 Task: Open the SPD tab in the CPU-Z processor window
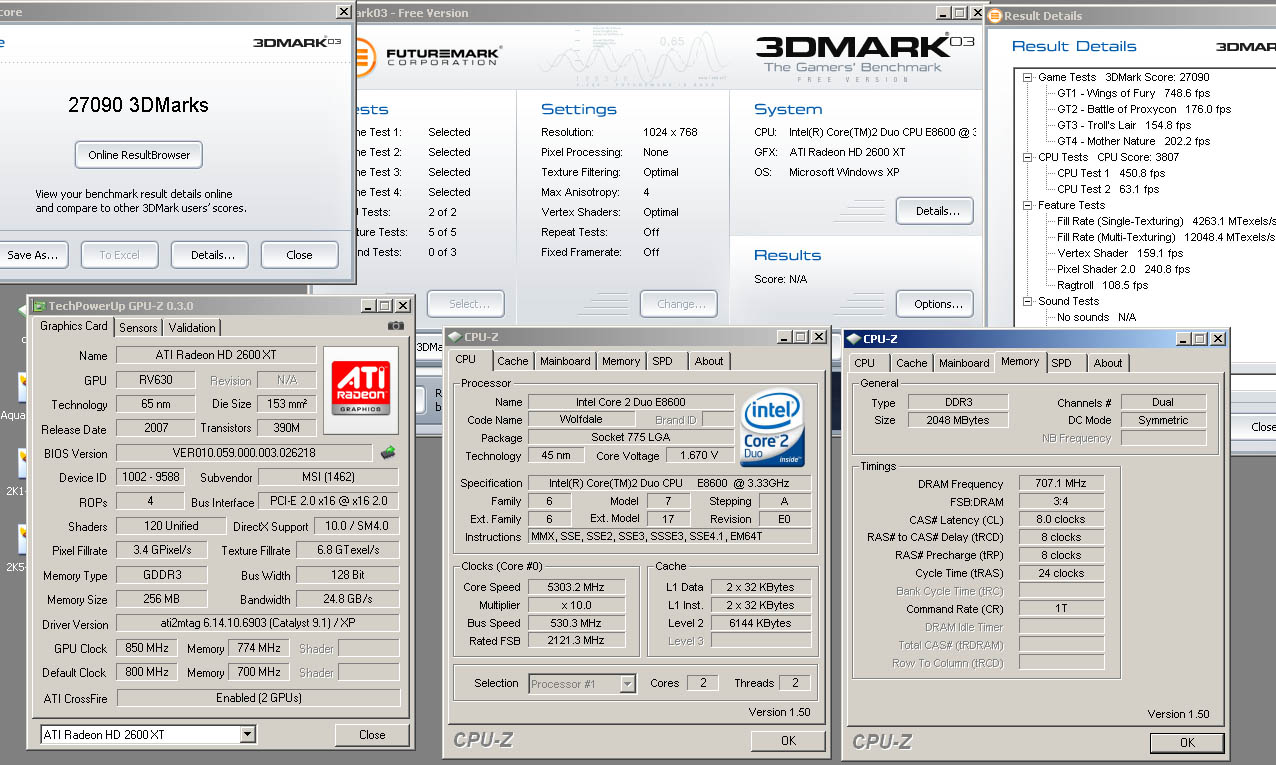[662, 361]
